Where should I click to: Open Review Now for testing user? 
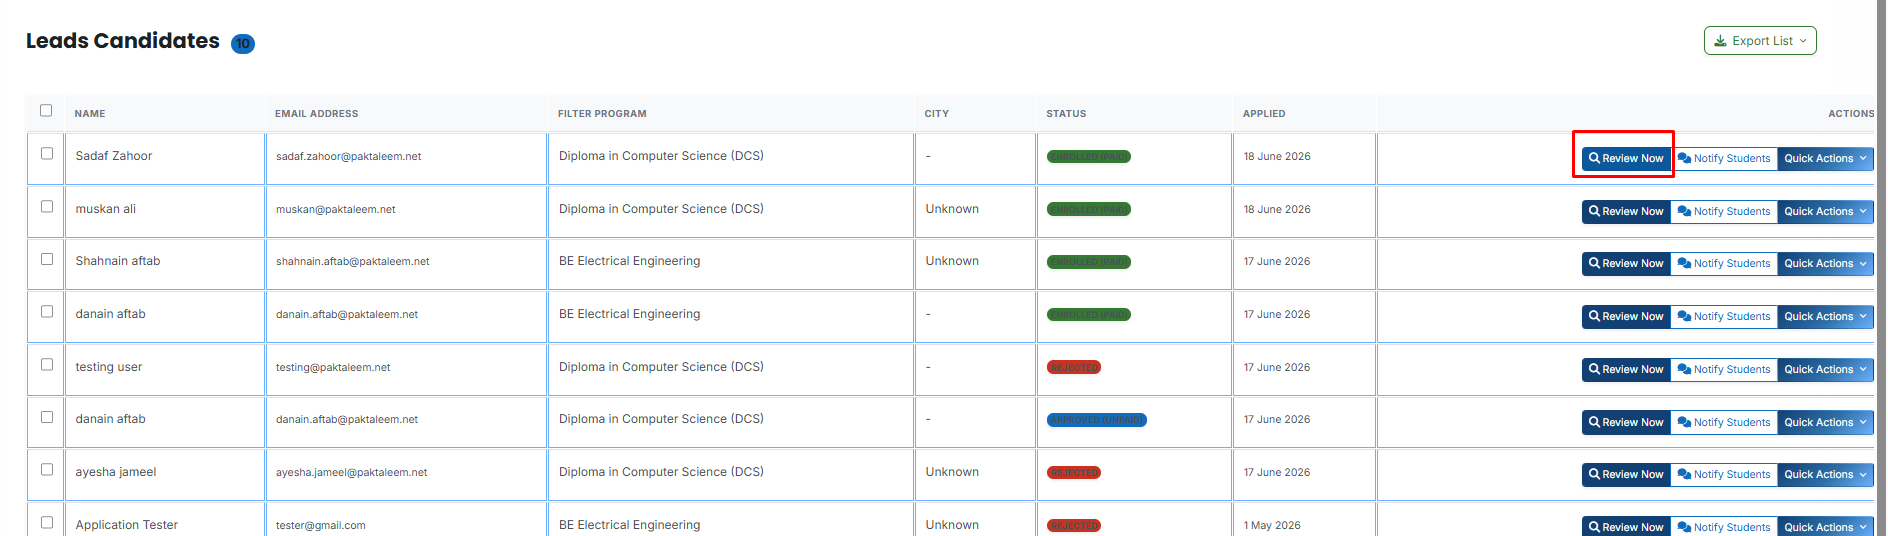coord(1626,370)
